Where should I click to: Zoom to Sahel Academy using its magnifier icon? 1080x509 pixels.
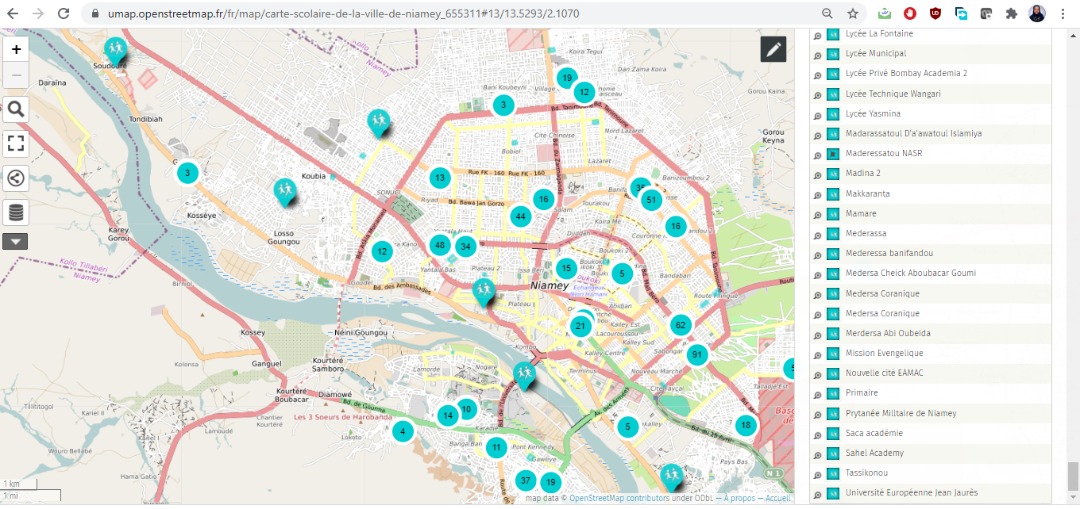(818, 453)
